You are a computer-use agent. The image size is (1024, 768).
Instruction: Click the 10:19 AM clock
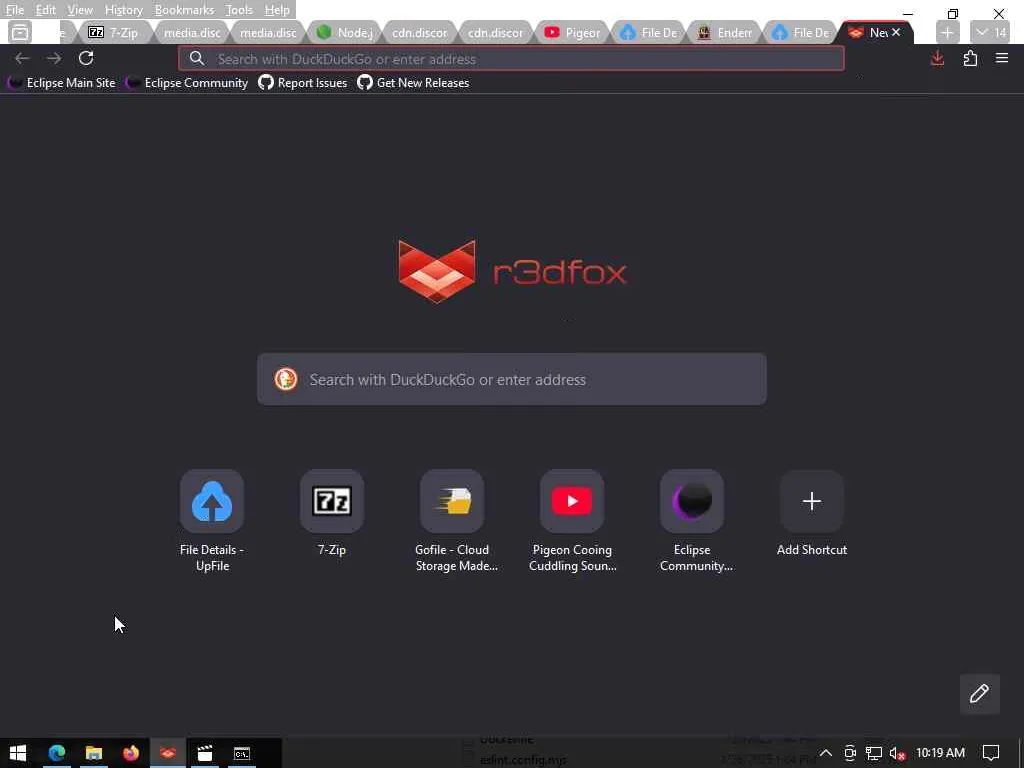(x=940, y=753)
